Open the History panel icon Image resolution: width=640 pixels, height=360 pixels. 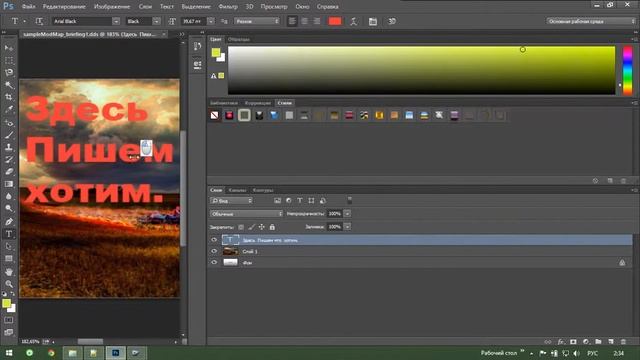coord(198,46)
